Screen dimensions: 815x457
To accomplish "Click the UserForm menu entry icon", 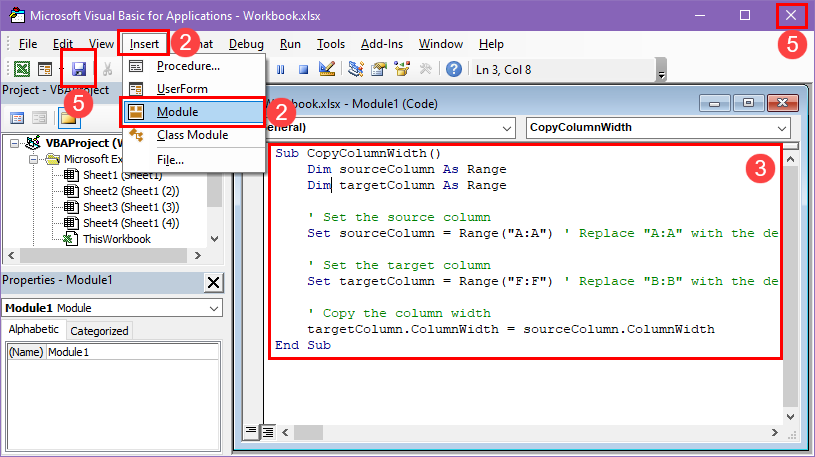I will pyautogui.click(x=136, y=89).
